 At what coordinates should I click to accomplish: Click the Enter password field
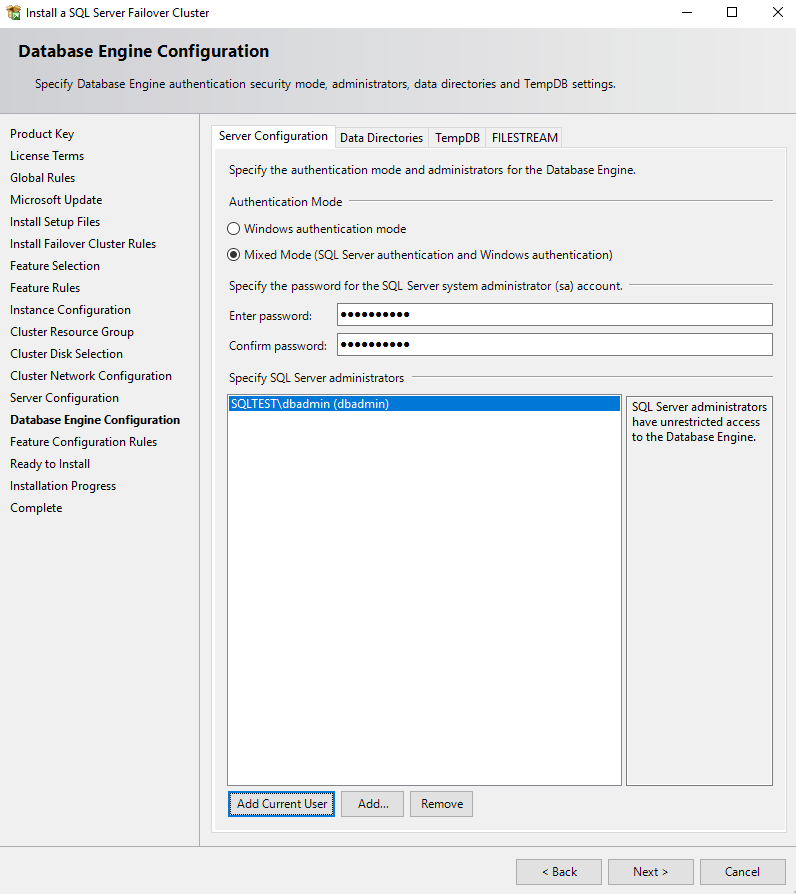tap(555, 315)
